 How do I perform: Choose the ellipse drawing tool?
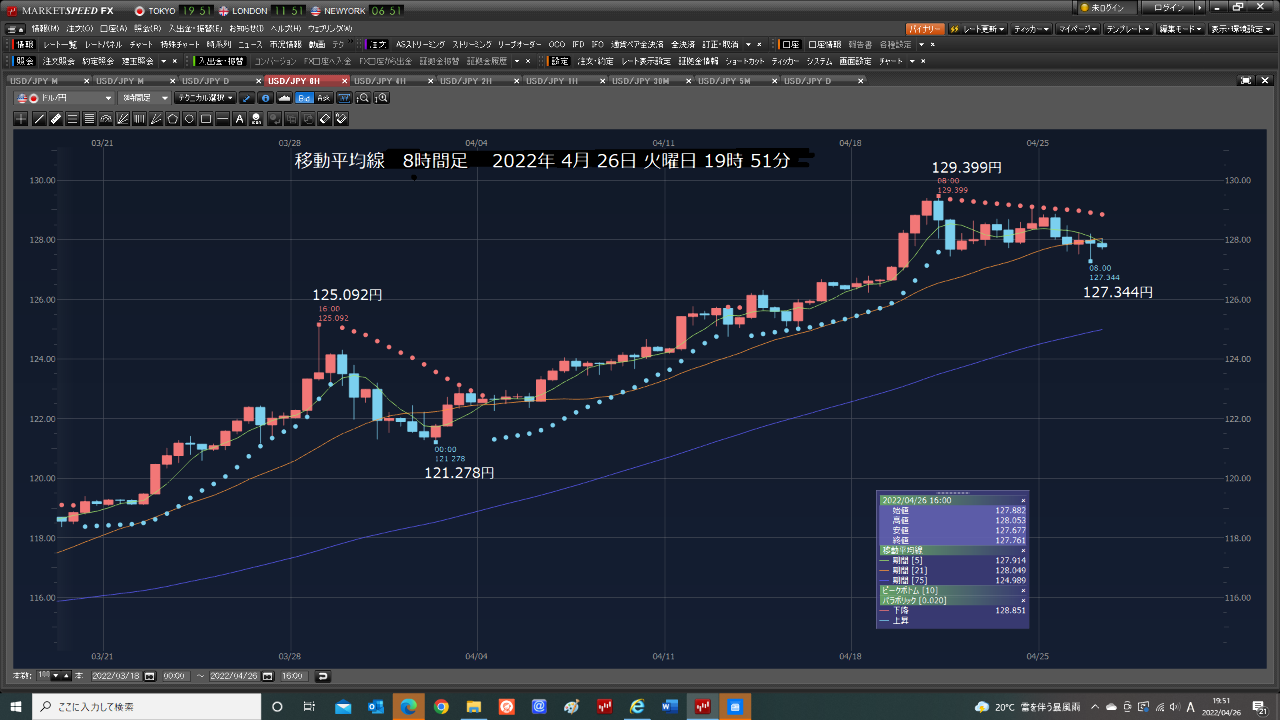point(189,119)
